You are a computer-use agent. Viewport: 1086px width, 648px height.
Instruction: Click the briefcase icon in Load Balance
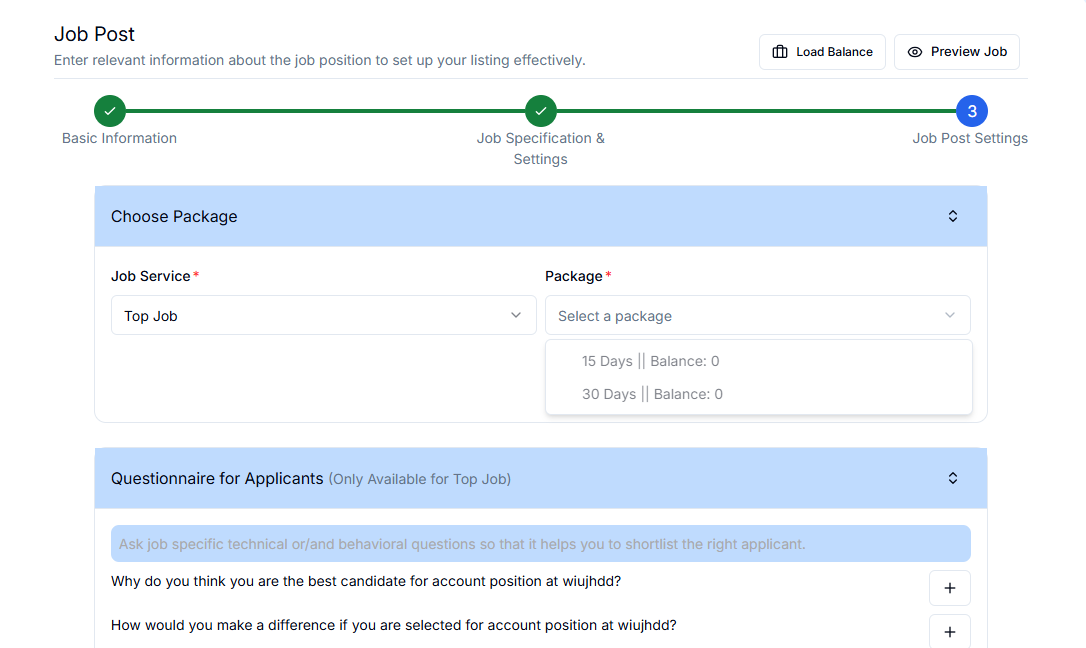(781, 52)
